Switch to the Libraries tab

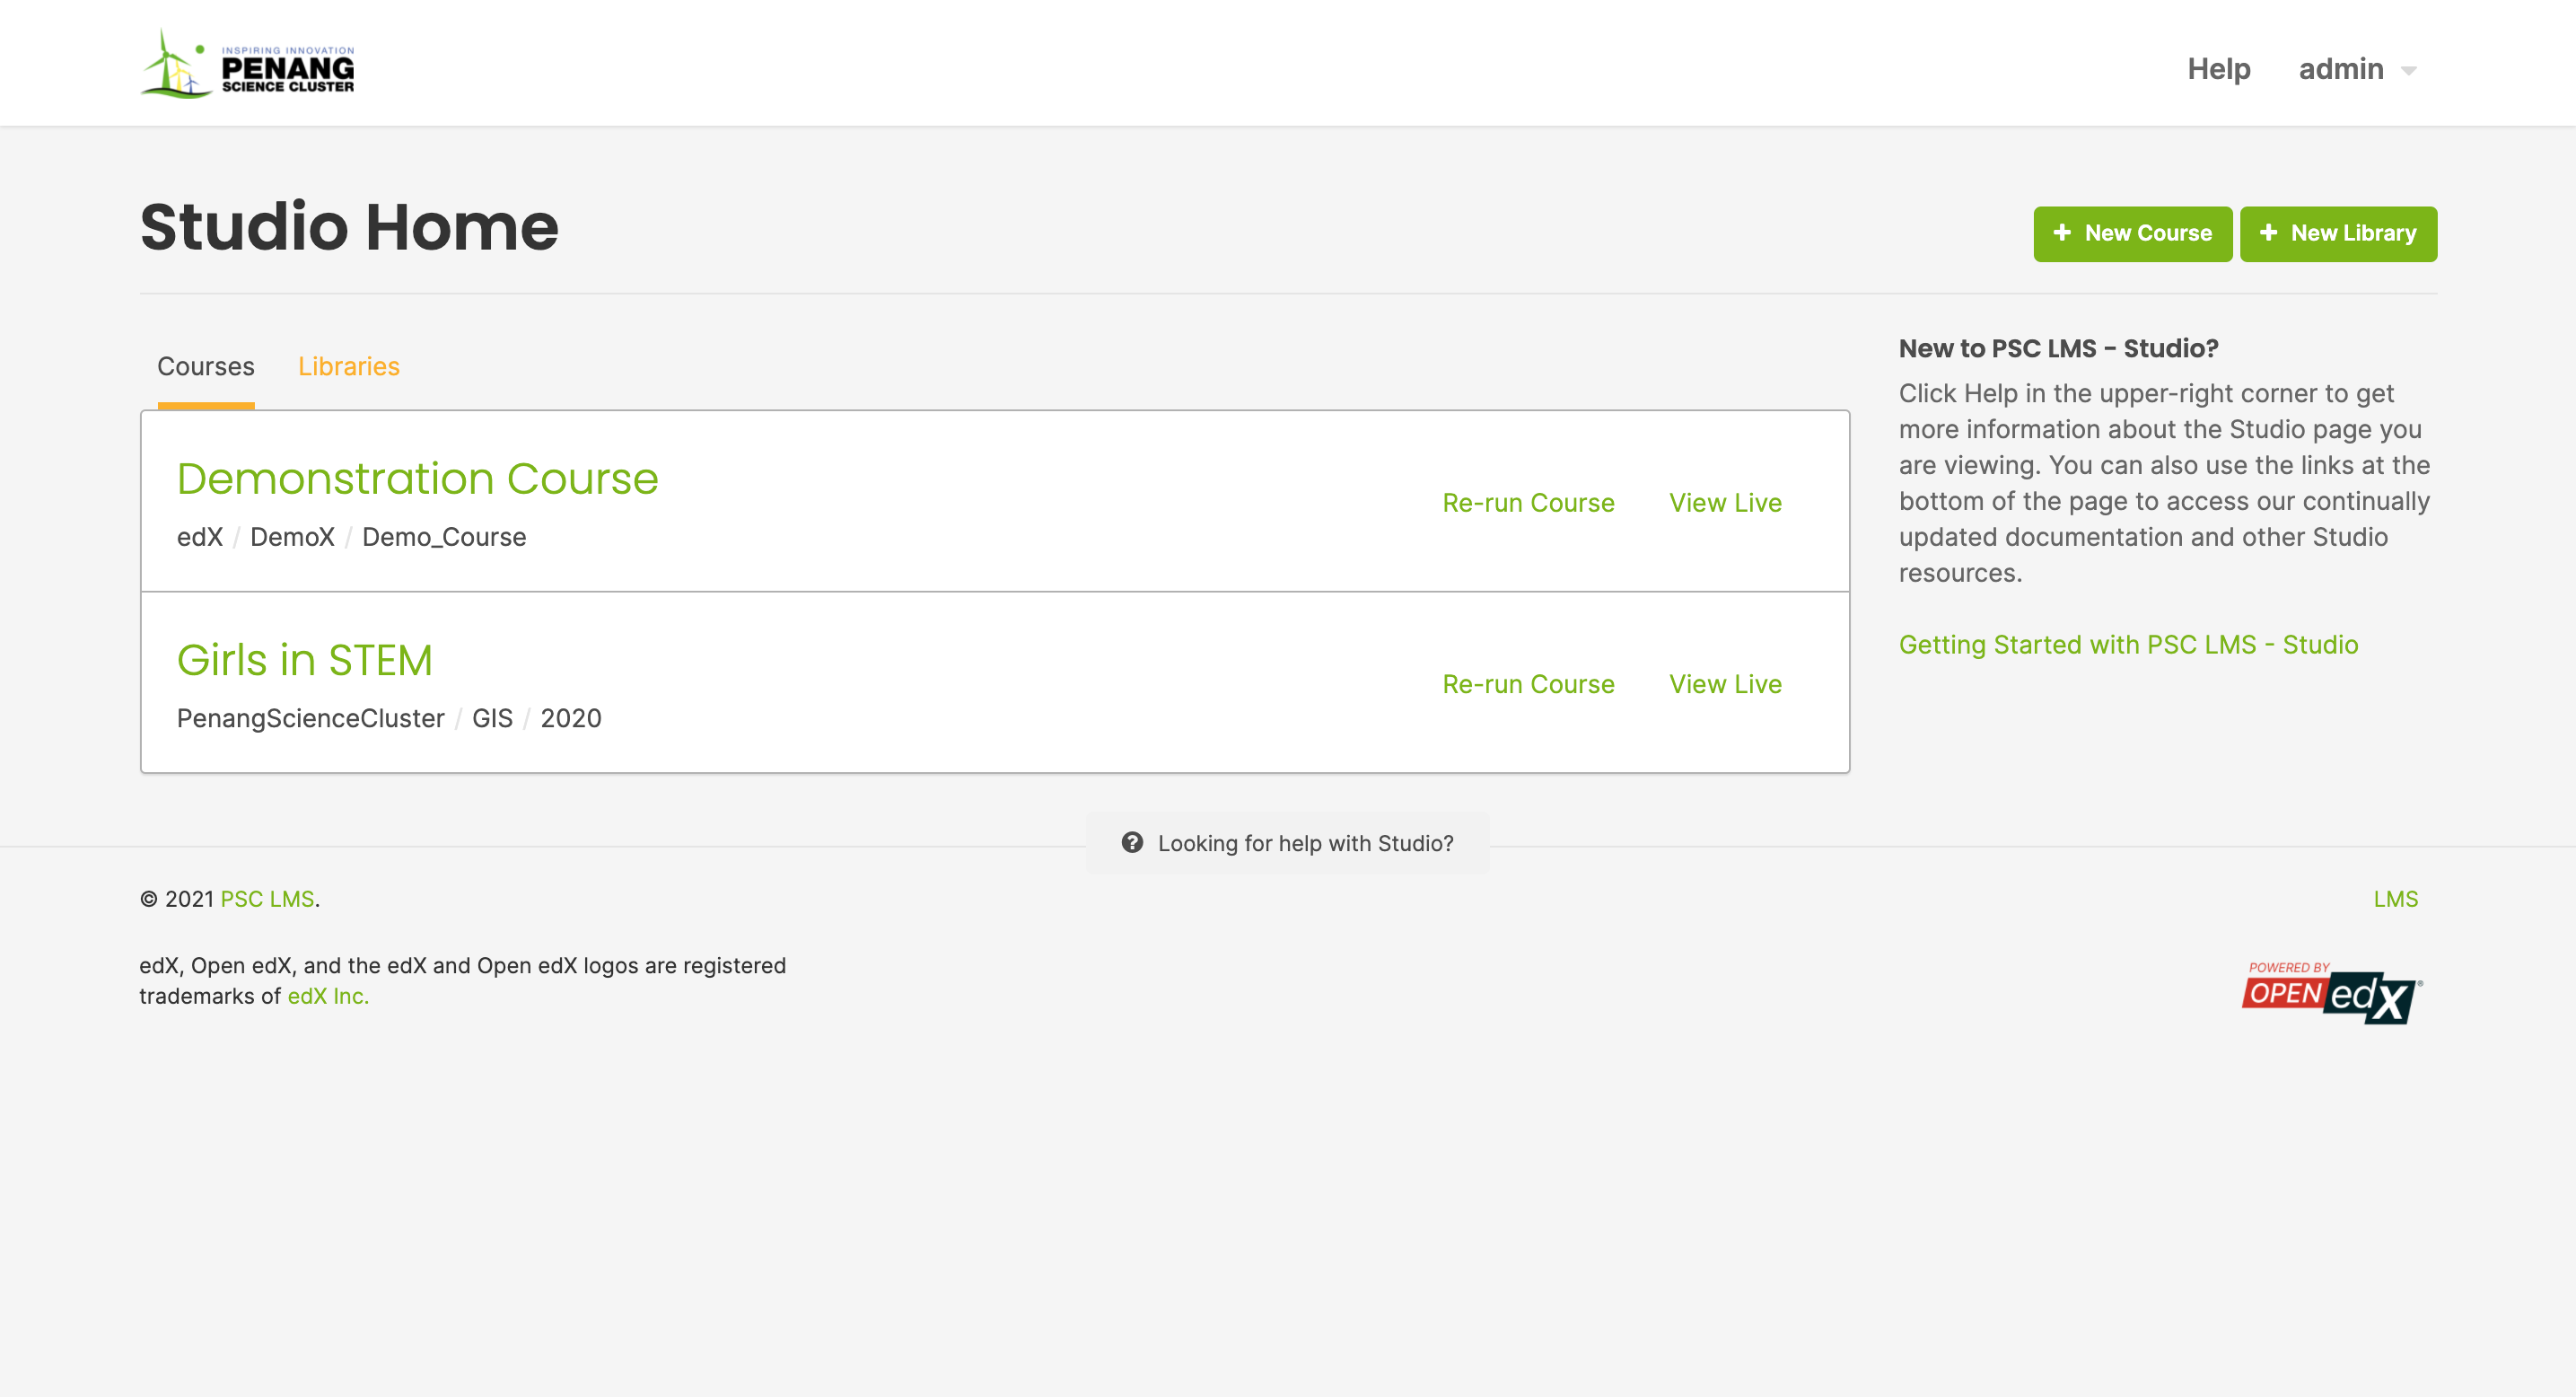[348, 366]
